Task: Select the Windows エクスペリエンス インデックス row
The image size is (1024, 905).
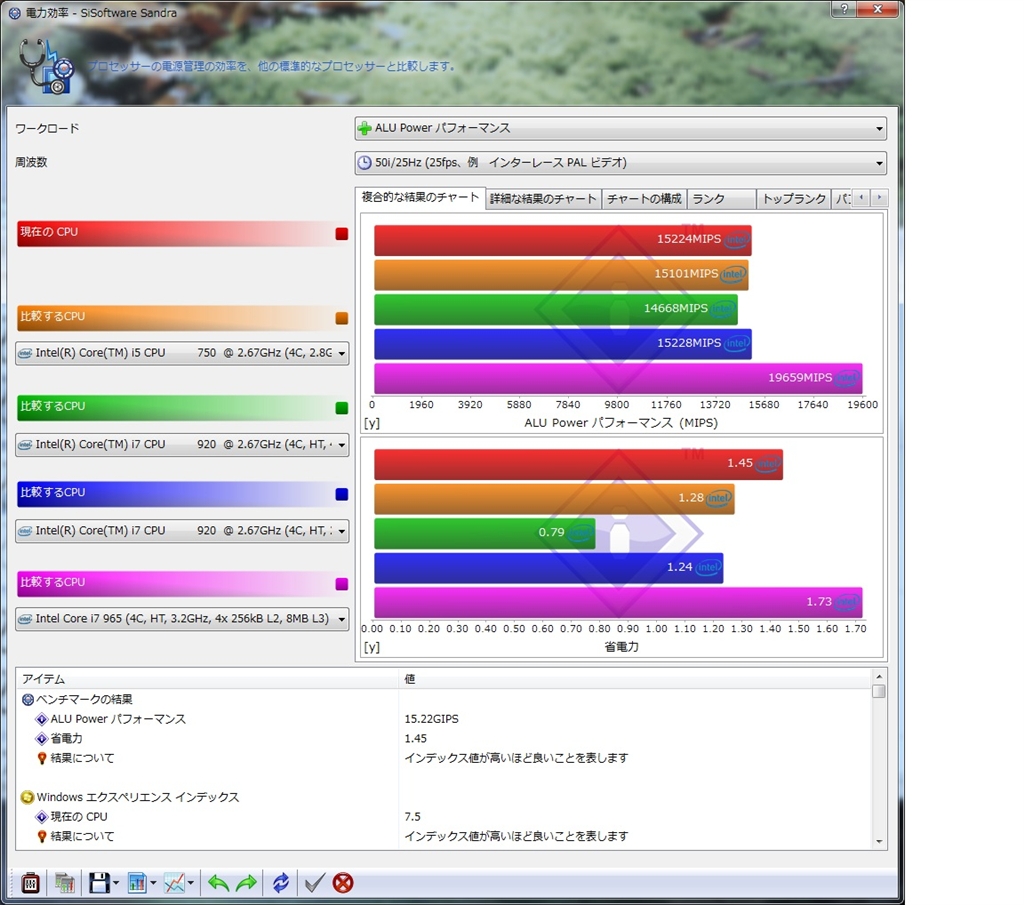Action: [444, 797]
